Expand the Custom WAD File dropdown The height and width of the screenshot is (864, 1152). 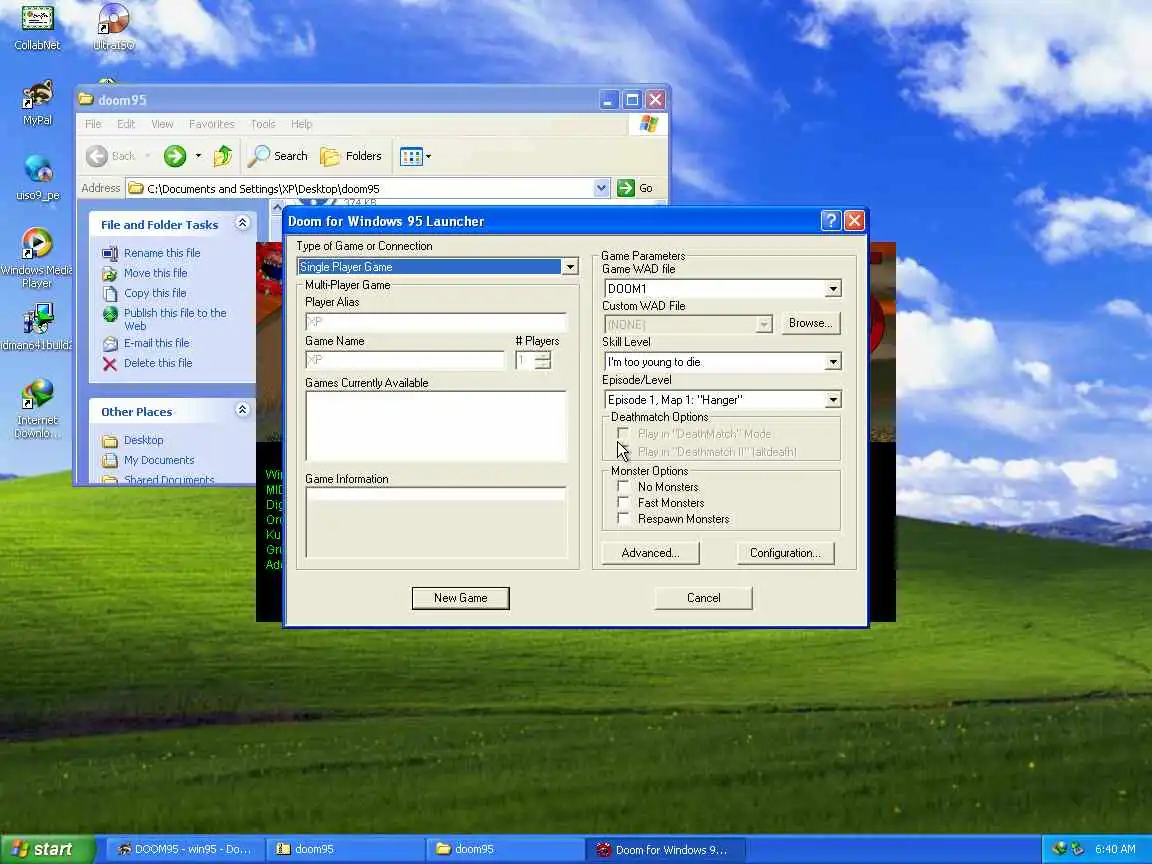[x=764, y=324]
